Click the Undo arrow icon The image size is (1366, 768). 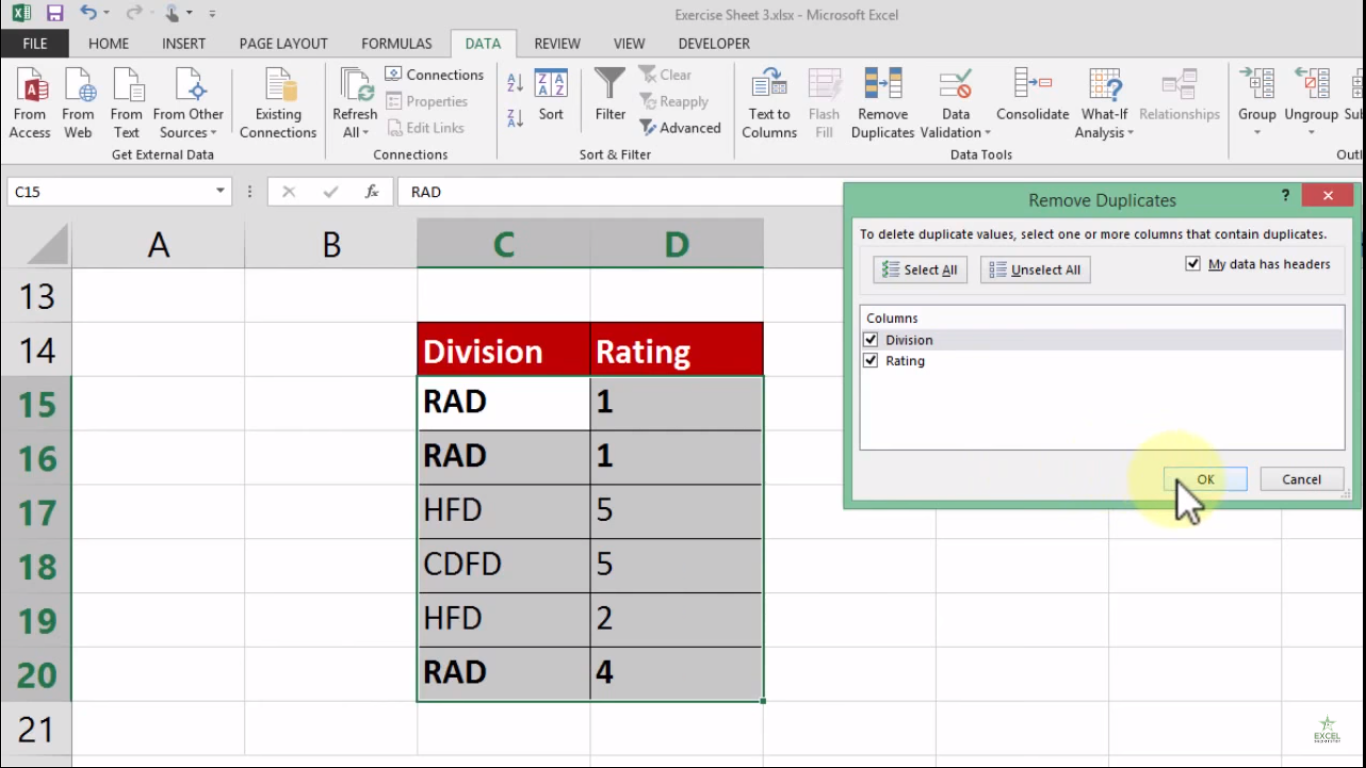click(x=88, y=13)
